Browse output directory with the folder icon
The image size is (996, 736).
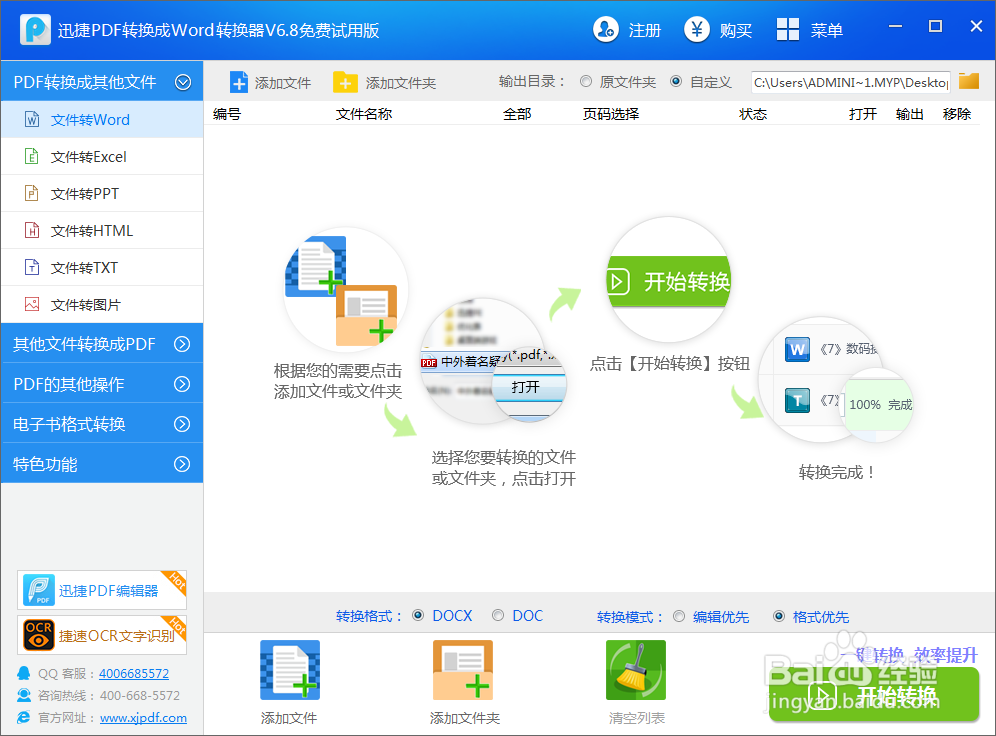click(969, 81)
